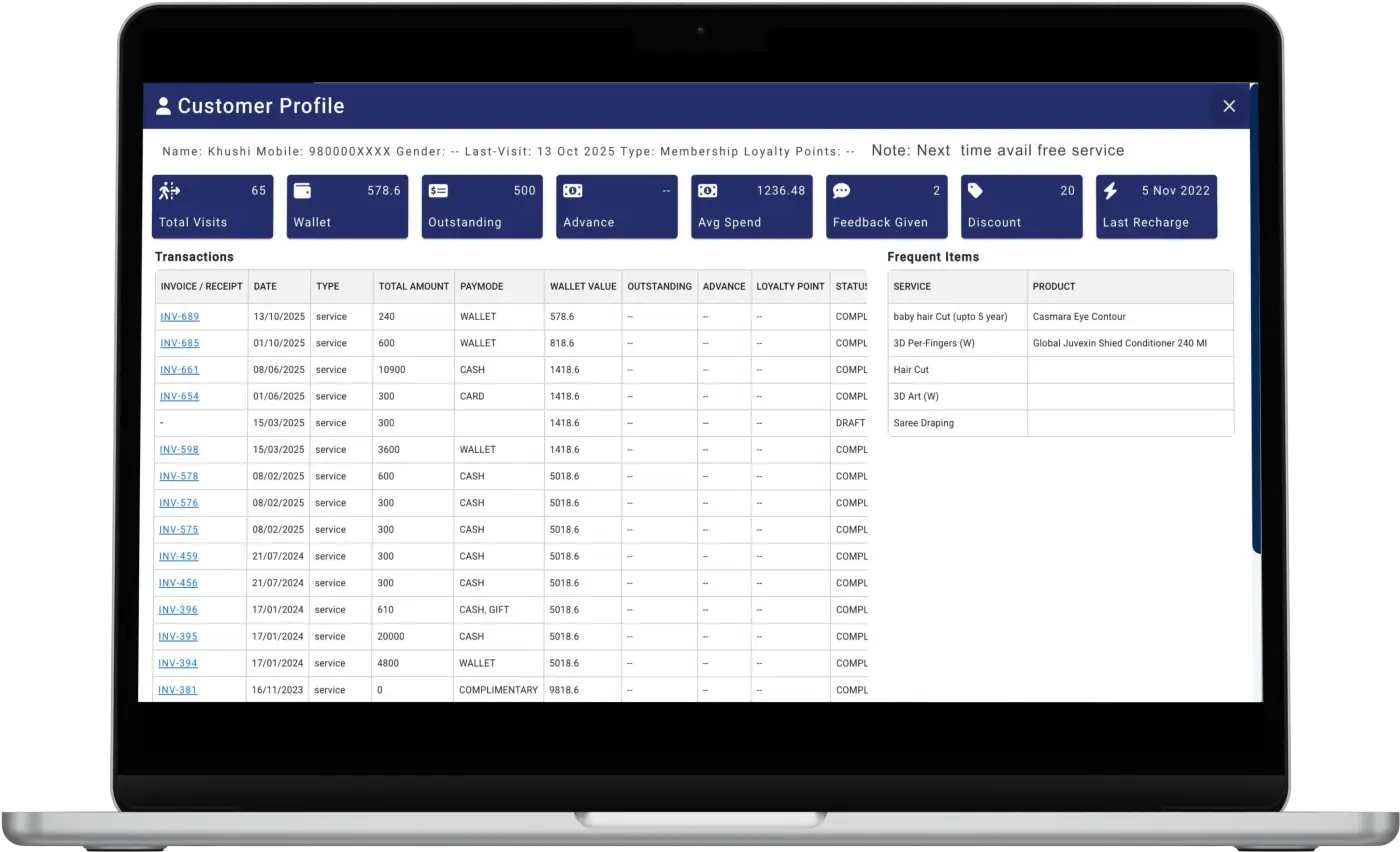This screenshot has height=852, width=1400.
Task: Click the Avg Spend money icon
Action: 707,191
